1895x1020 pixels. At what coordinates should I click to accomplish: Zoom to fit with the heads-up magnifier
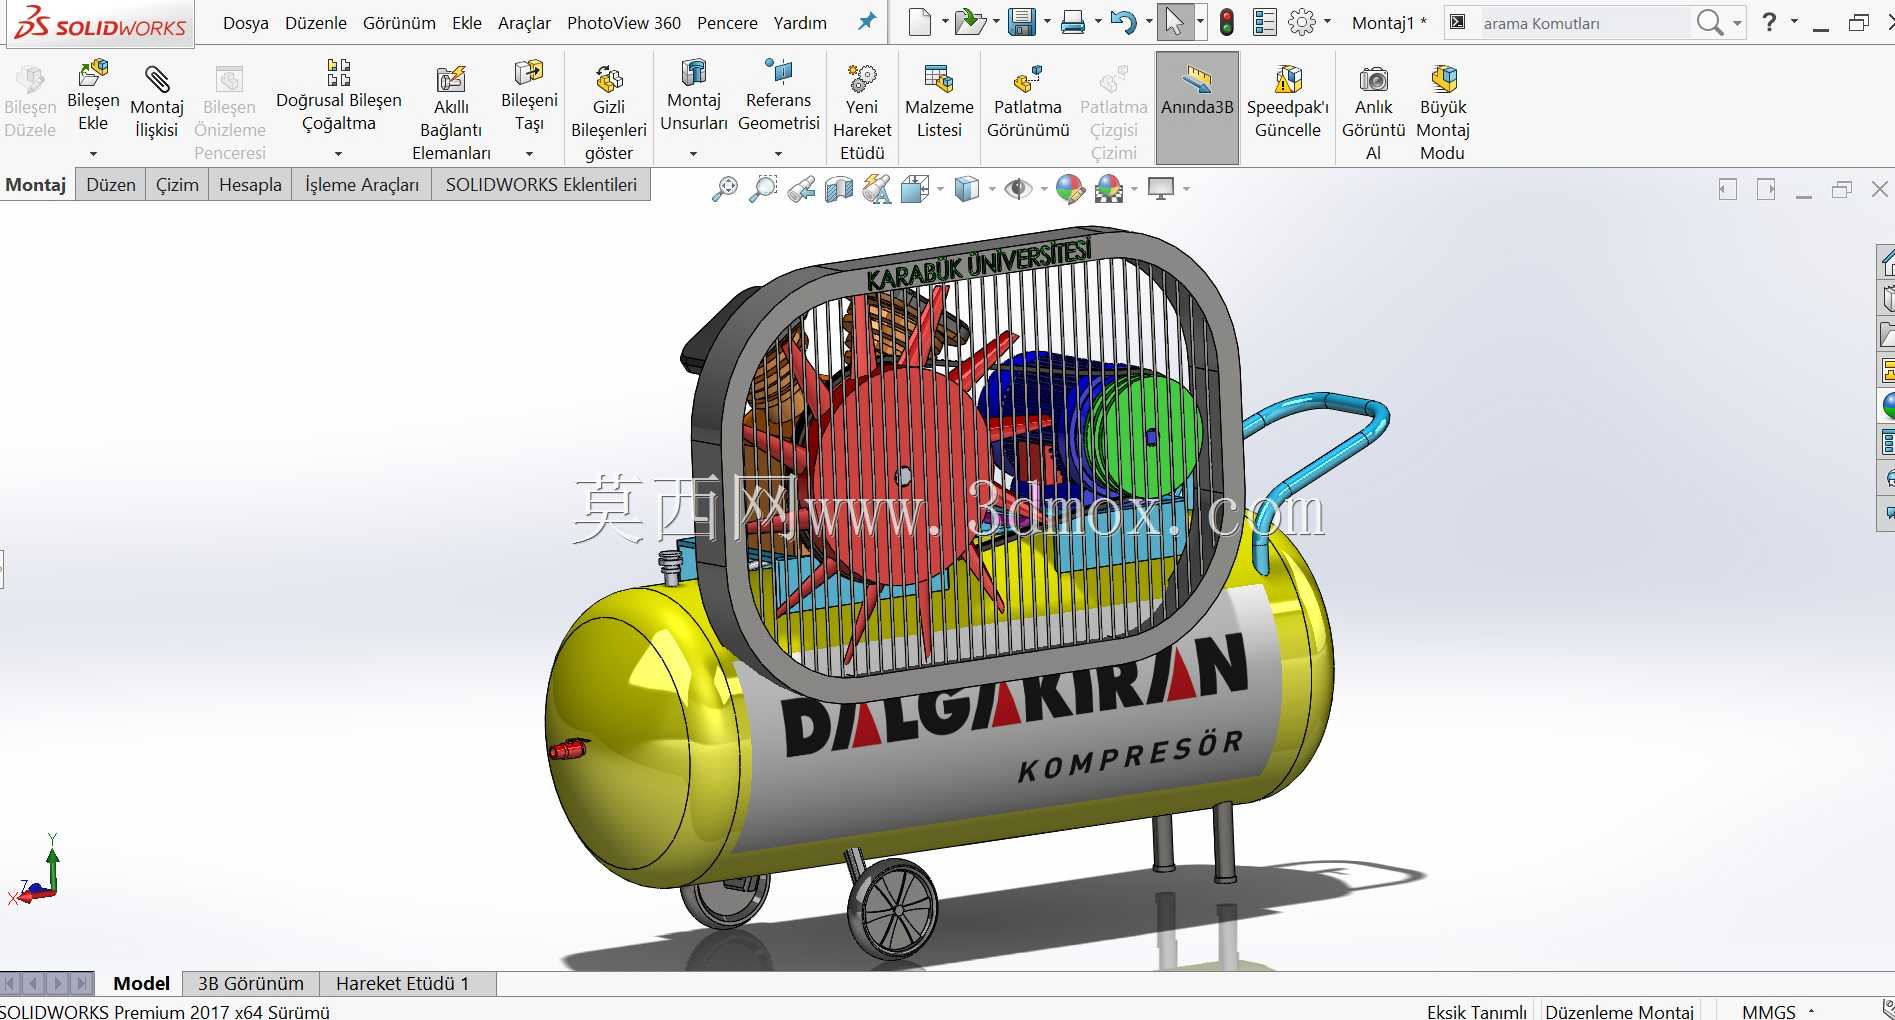coord(725,189)
